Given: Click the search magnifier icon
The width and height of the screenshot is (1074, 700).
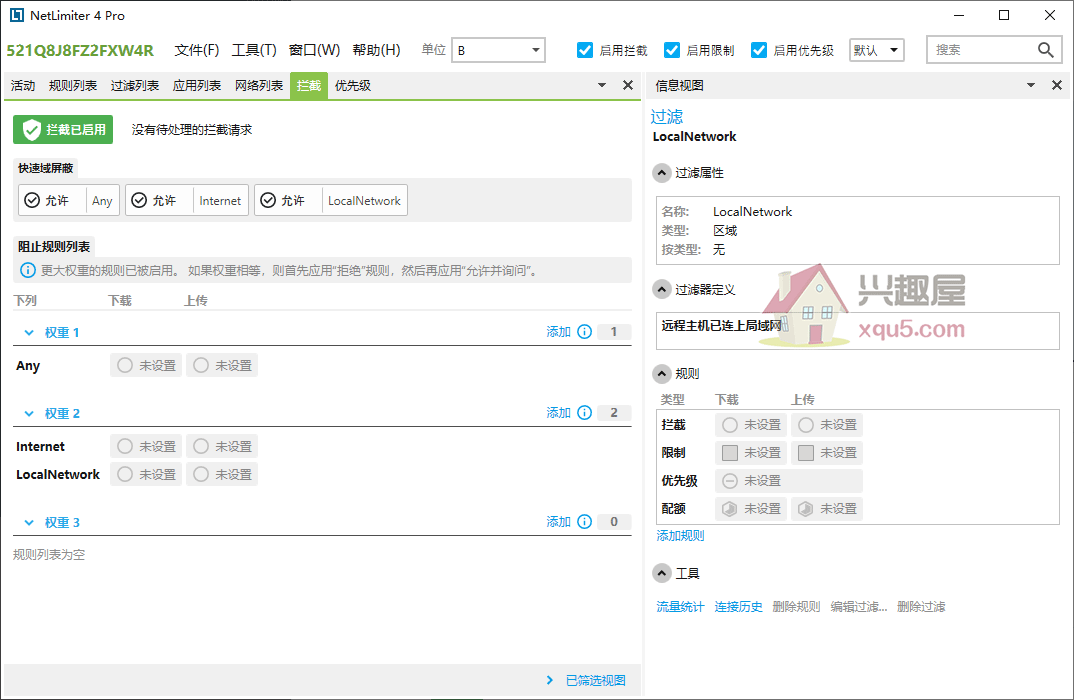Looking at the screenshot, I should [1045, 50].
